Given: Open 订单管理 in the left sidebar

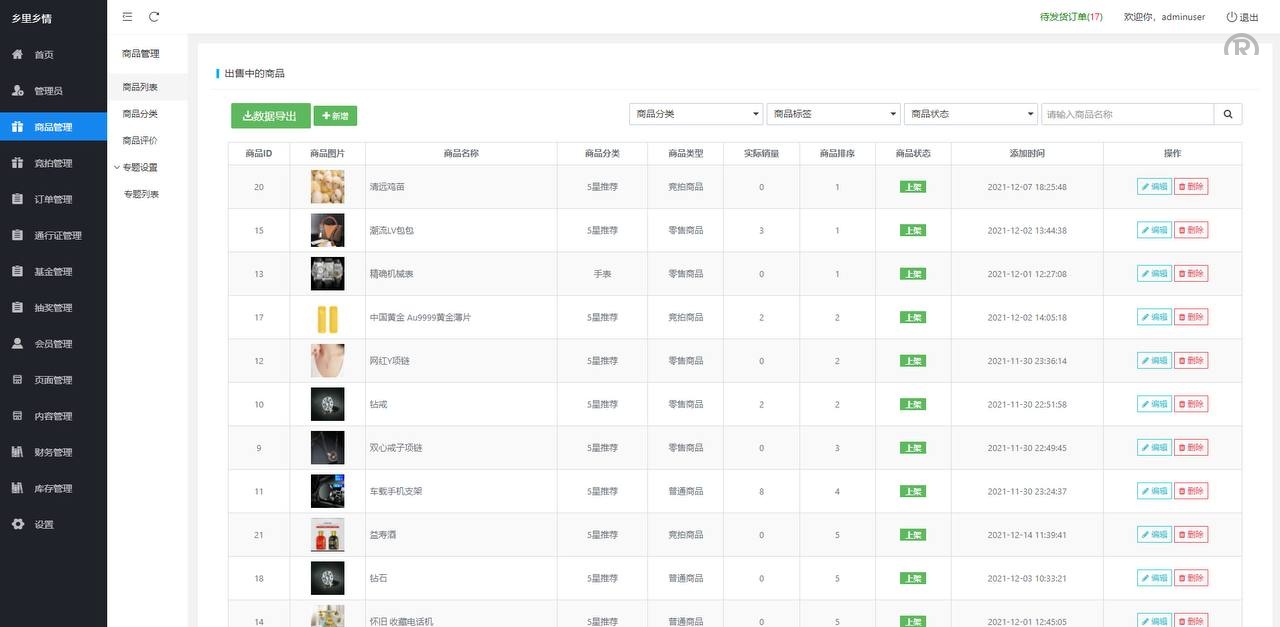Looking at the screenshot, I should 53,199.
